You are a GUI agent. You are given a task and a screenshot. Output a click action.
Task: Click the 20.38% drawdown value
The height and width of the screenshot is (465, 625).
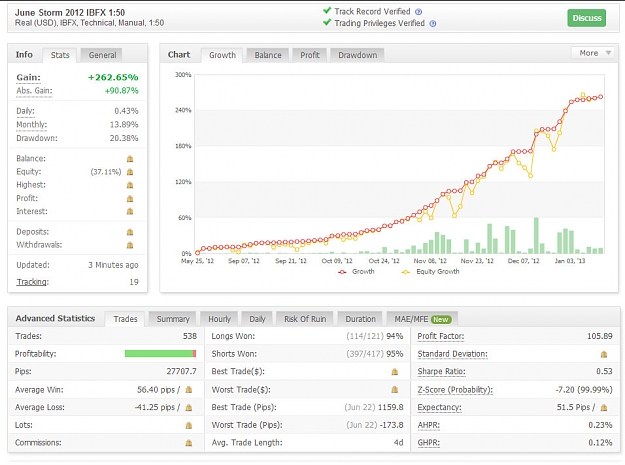(124, 138)
